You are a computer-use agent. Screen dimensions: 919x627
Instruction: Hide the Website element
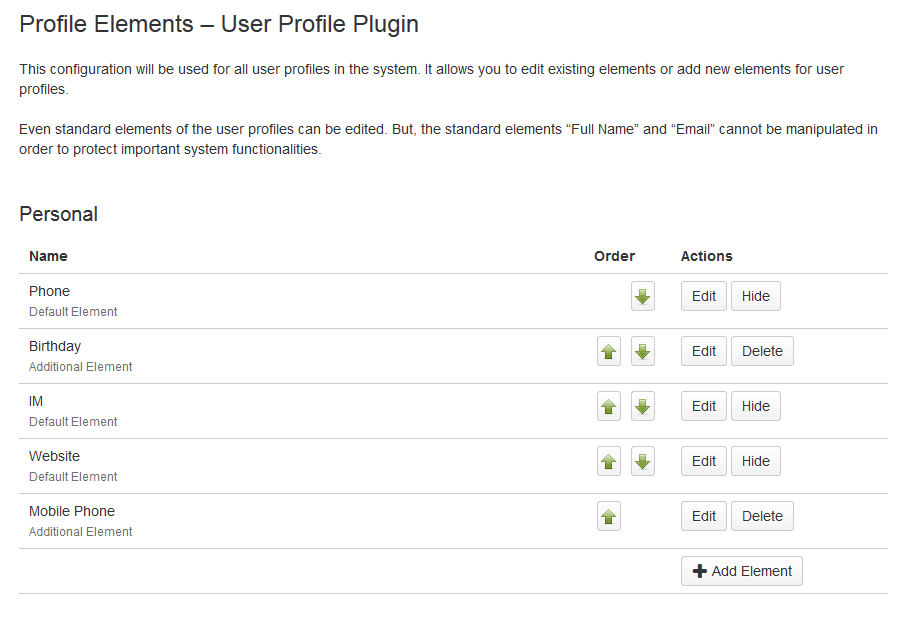756,461
